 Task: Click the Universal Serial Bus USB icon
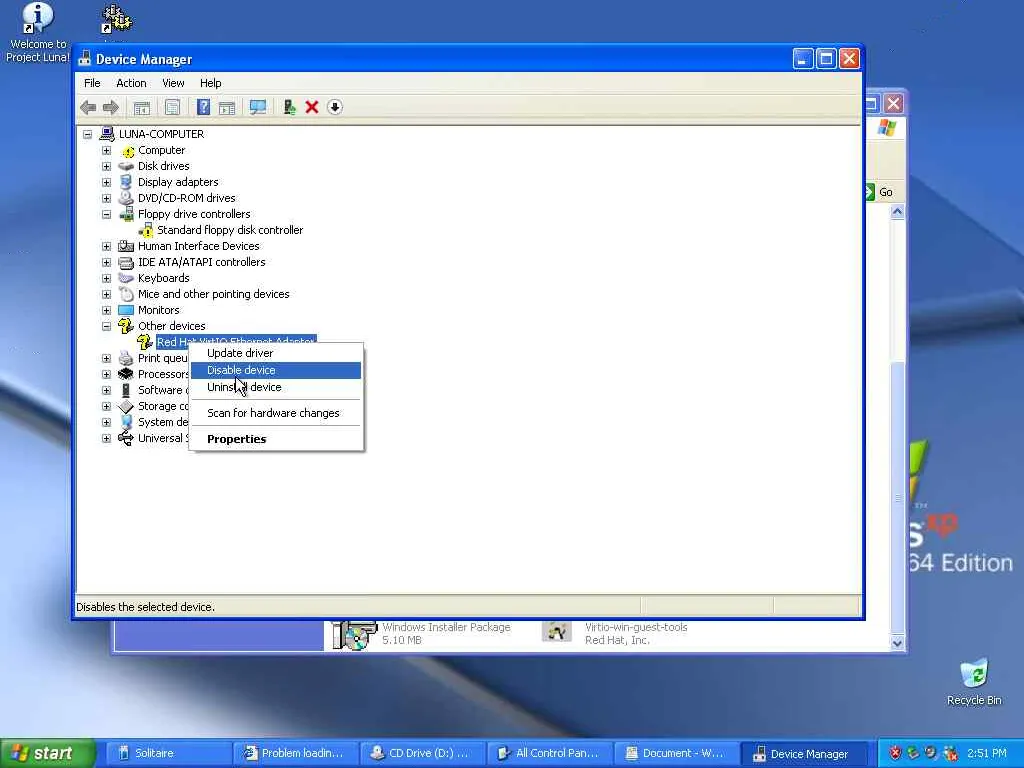pyautogui.click(x=126, y=438)
